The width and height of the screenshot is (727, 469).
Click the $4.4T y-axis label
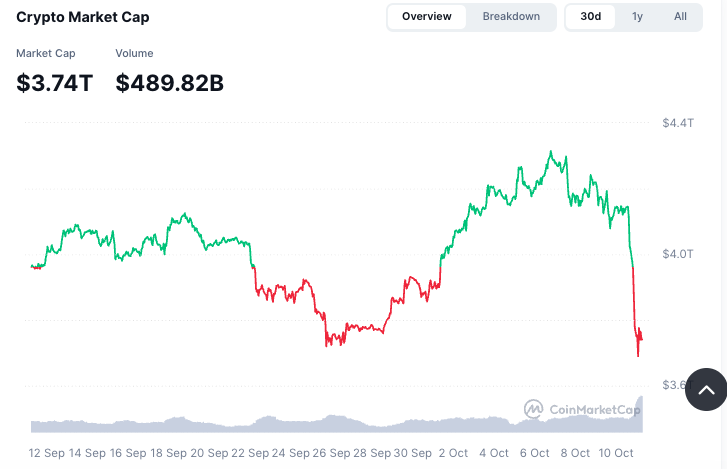tap(677, 123)
